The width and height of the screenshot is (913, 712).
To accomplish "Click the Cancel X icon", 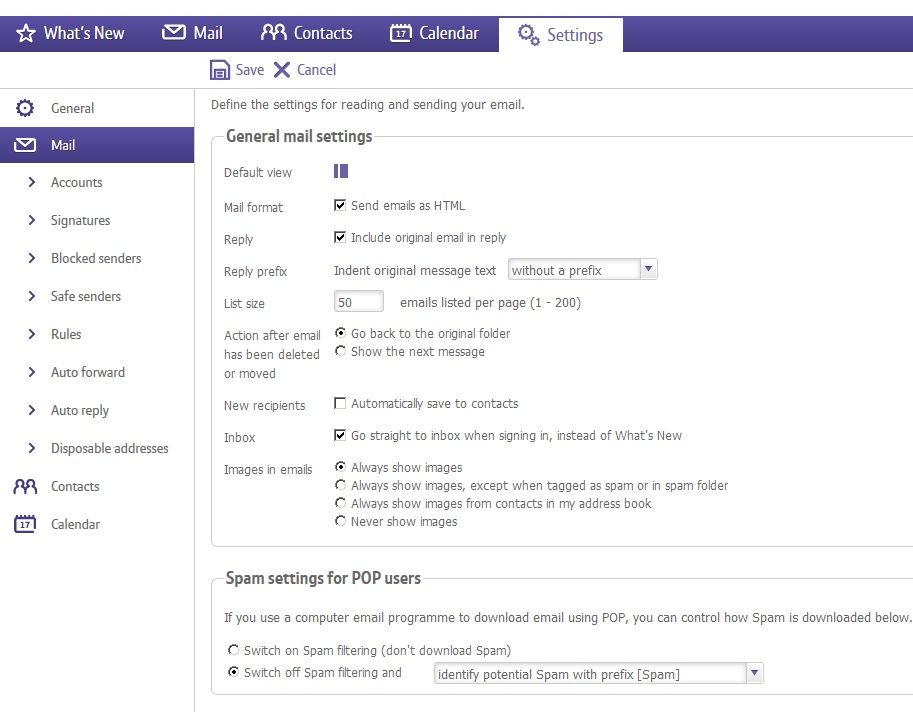I will pyautogui.click(x=282, y=70).
